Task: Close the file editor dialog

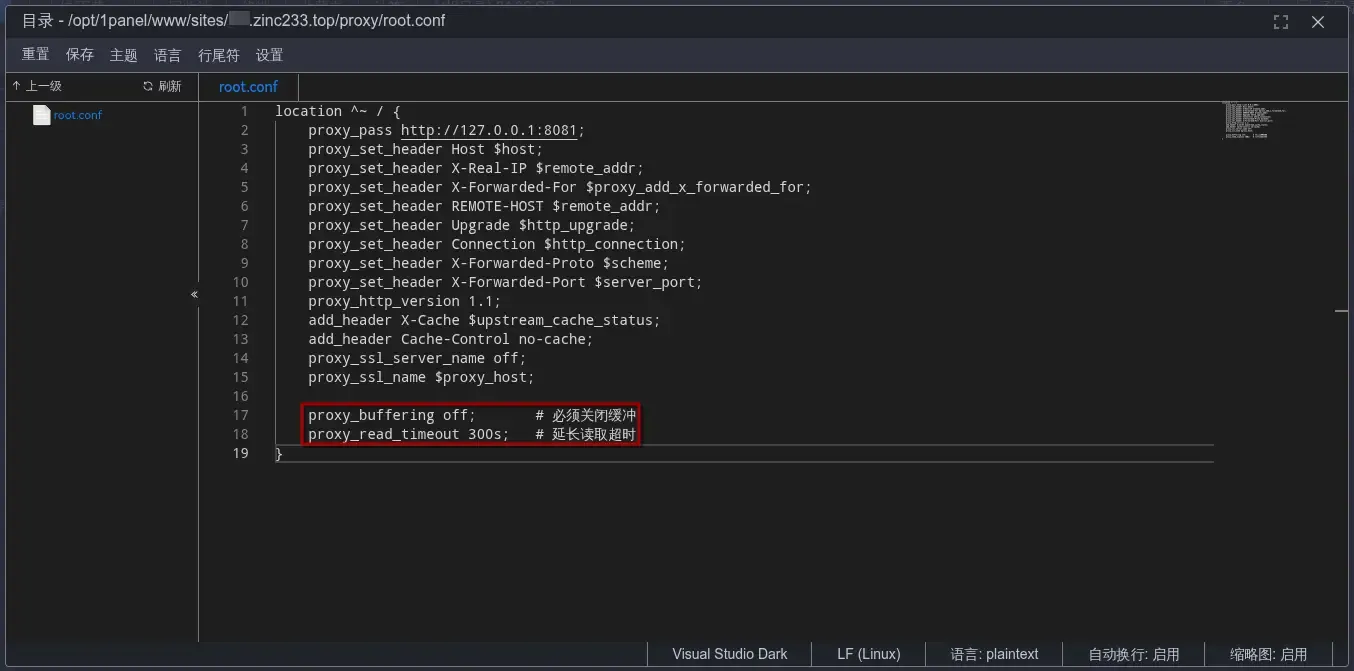Action: point(1318,22)
